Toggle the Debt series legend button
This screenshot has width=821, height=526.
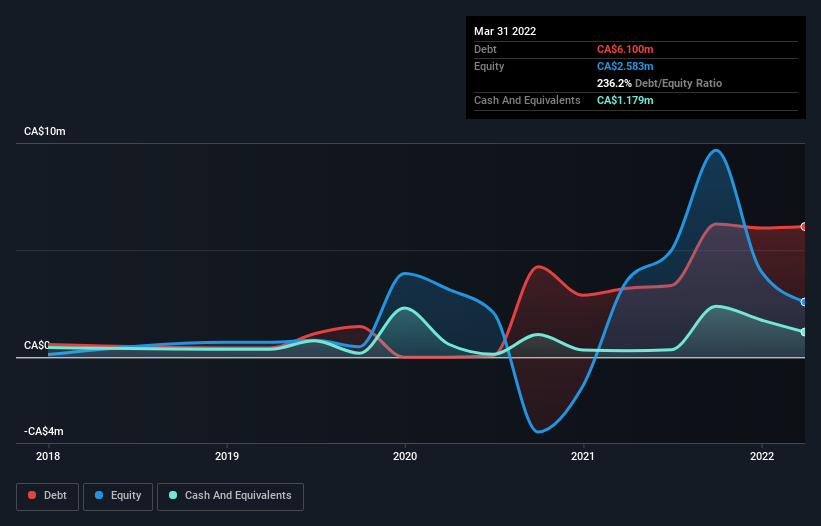(x=47, y=496)
